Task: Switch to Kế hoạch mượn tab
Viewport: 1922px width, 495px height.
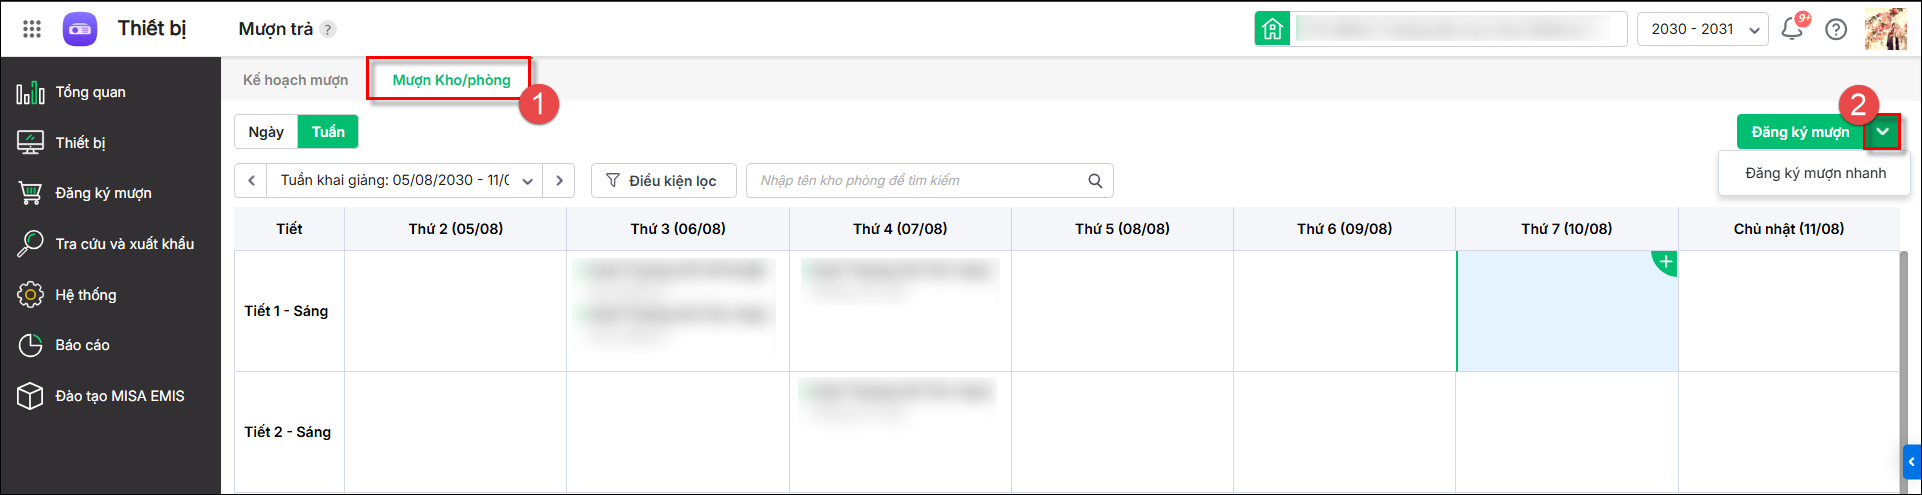Action: click(296, 80)
